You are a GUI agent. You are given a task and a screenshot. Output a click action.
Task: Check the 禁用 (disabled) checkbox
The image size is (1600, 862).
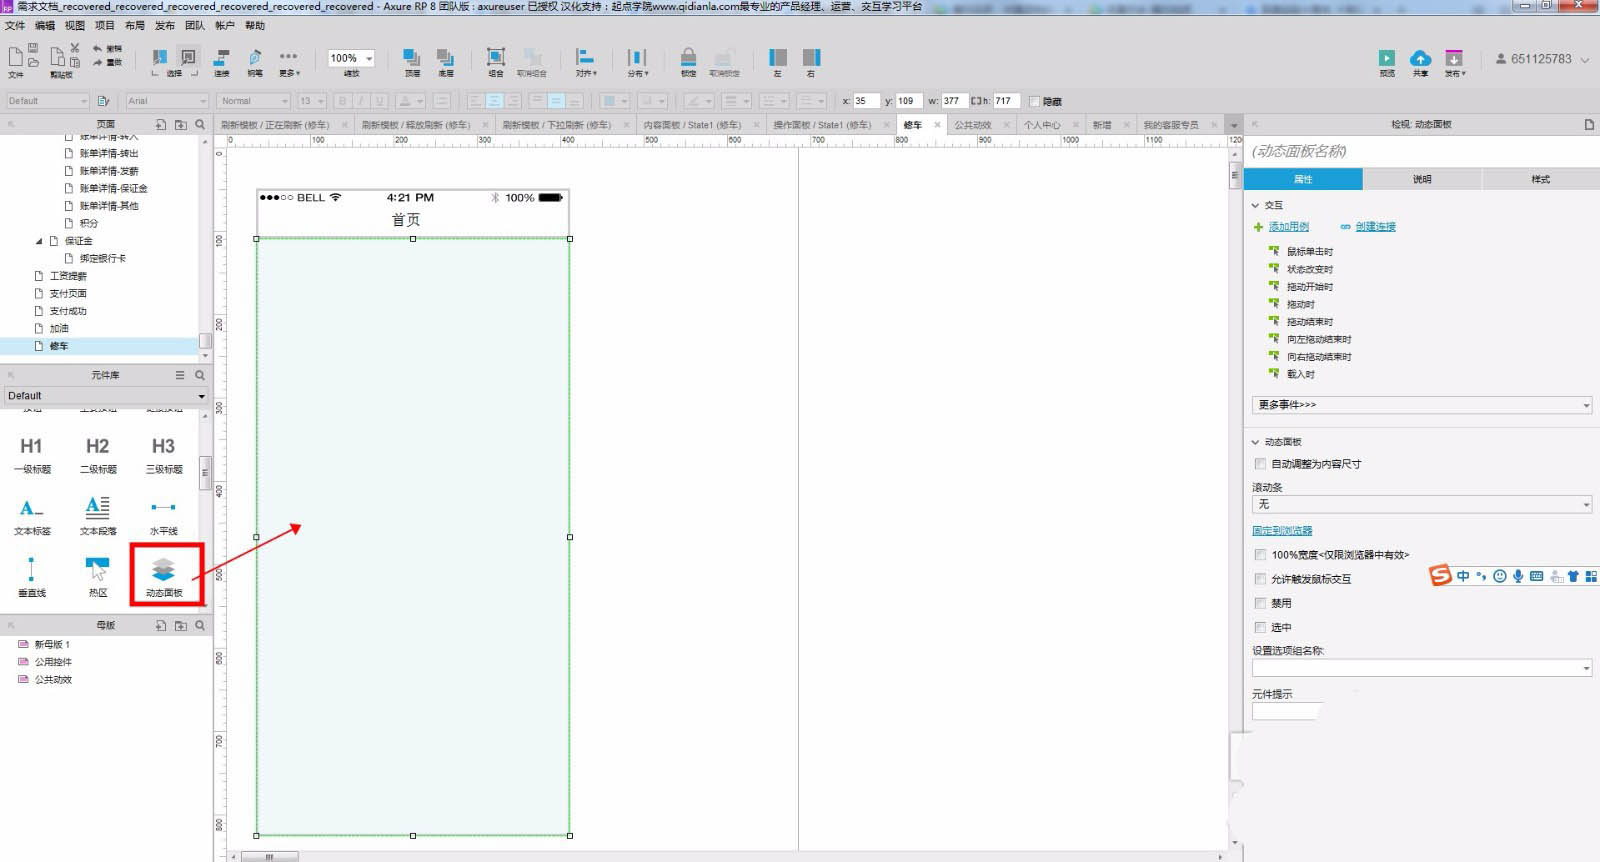pos(1260,603)
